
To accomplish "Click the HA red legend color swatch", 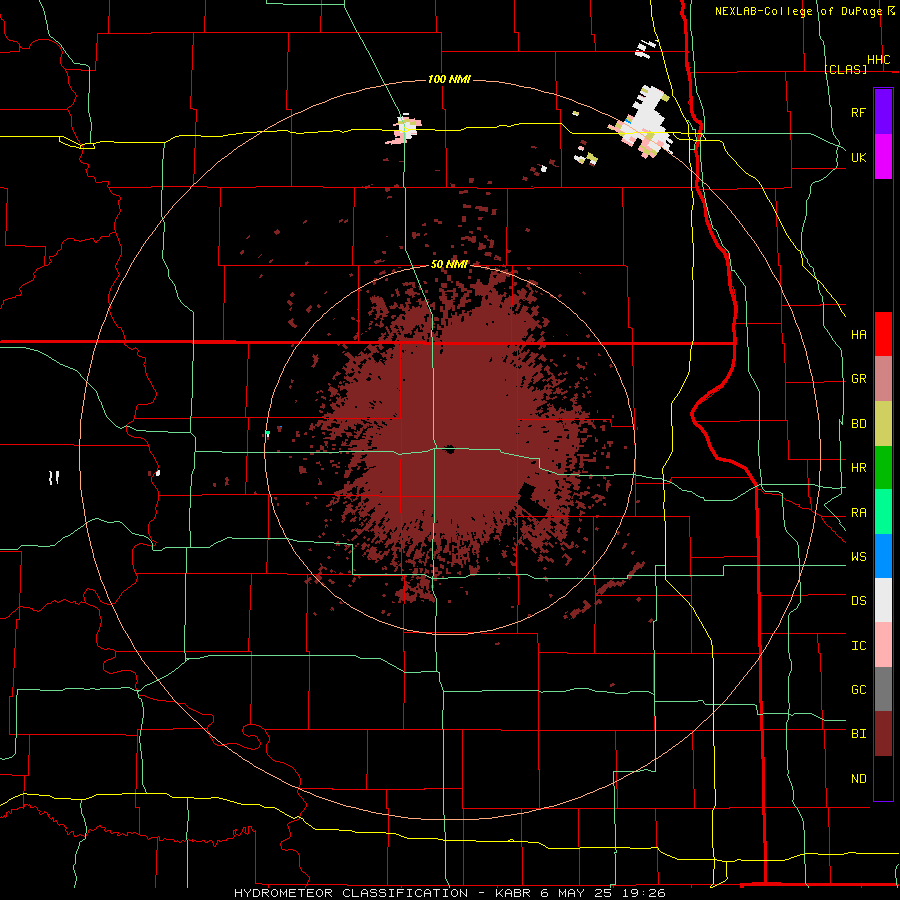I will [x=883, y=334].
